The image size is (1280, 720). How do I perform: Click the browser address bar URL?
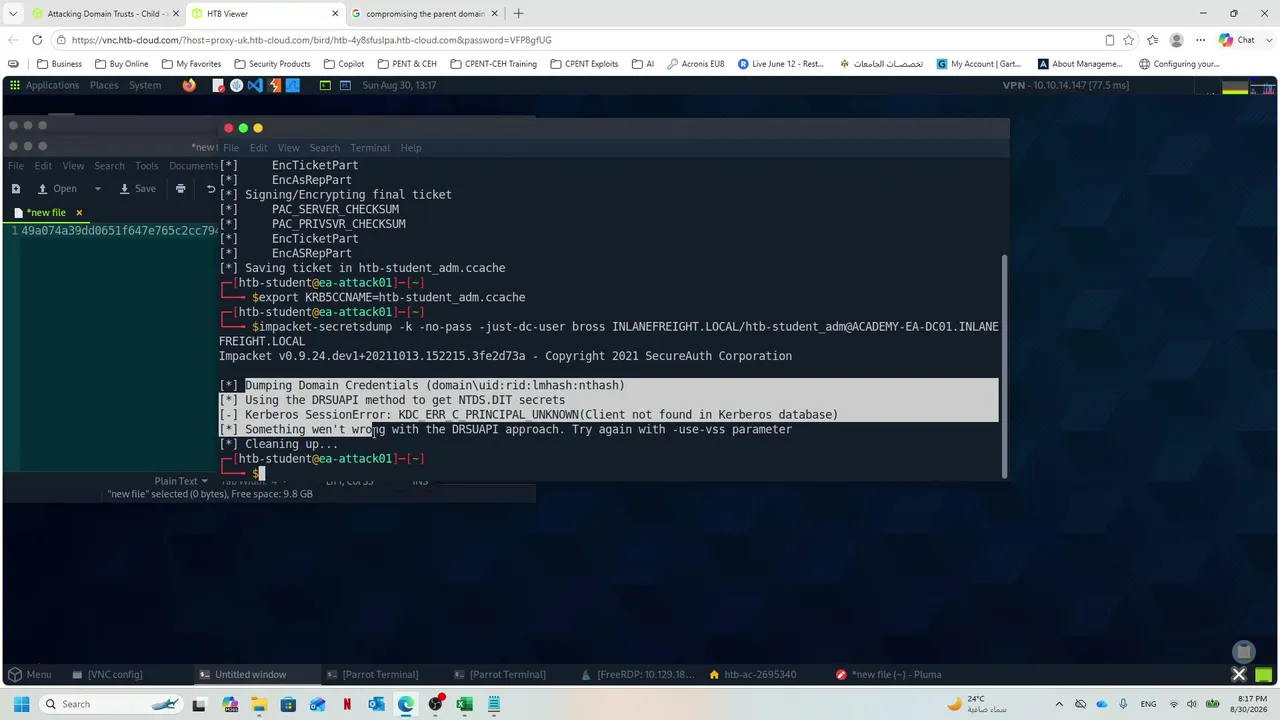[311, 40]
